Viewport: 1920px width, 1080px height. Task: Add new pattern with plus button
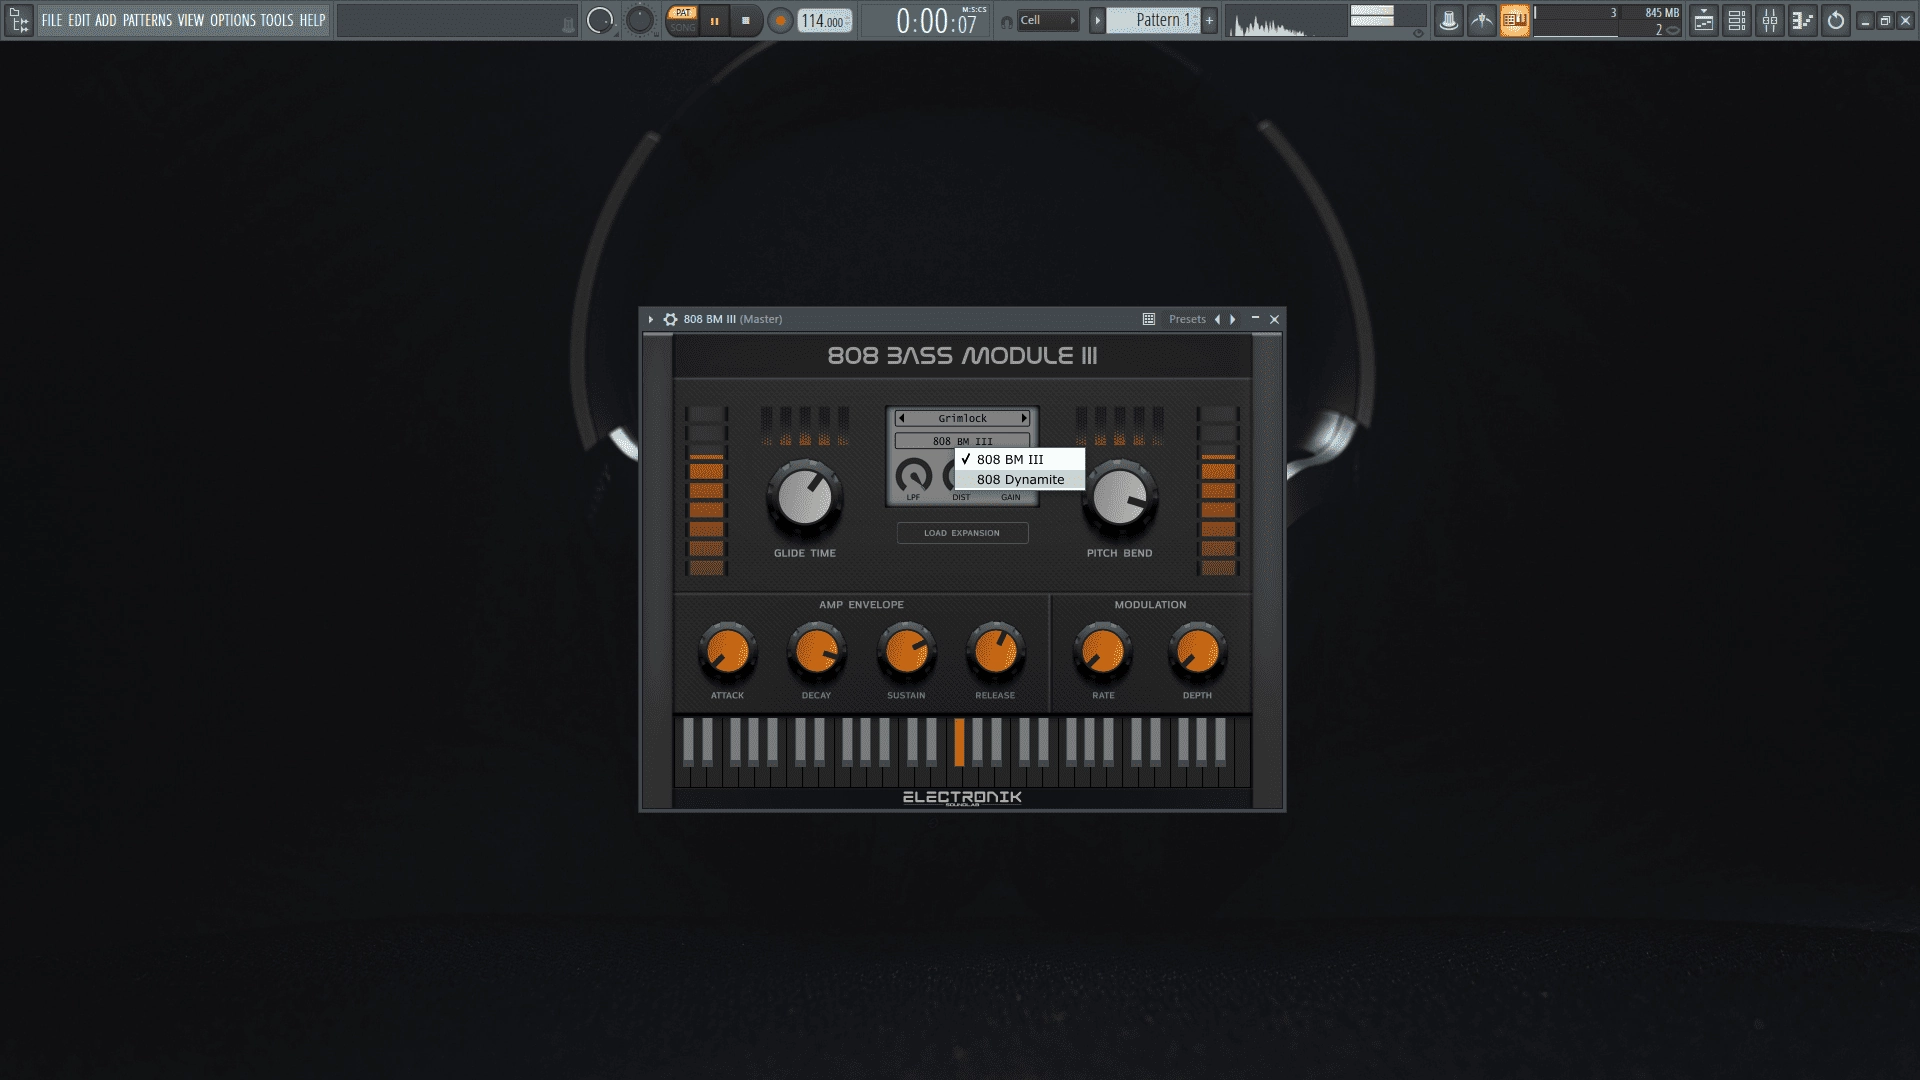click(x=1209, y=20)
